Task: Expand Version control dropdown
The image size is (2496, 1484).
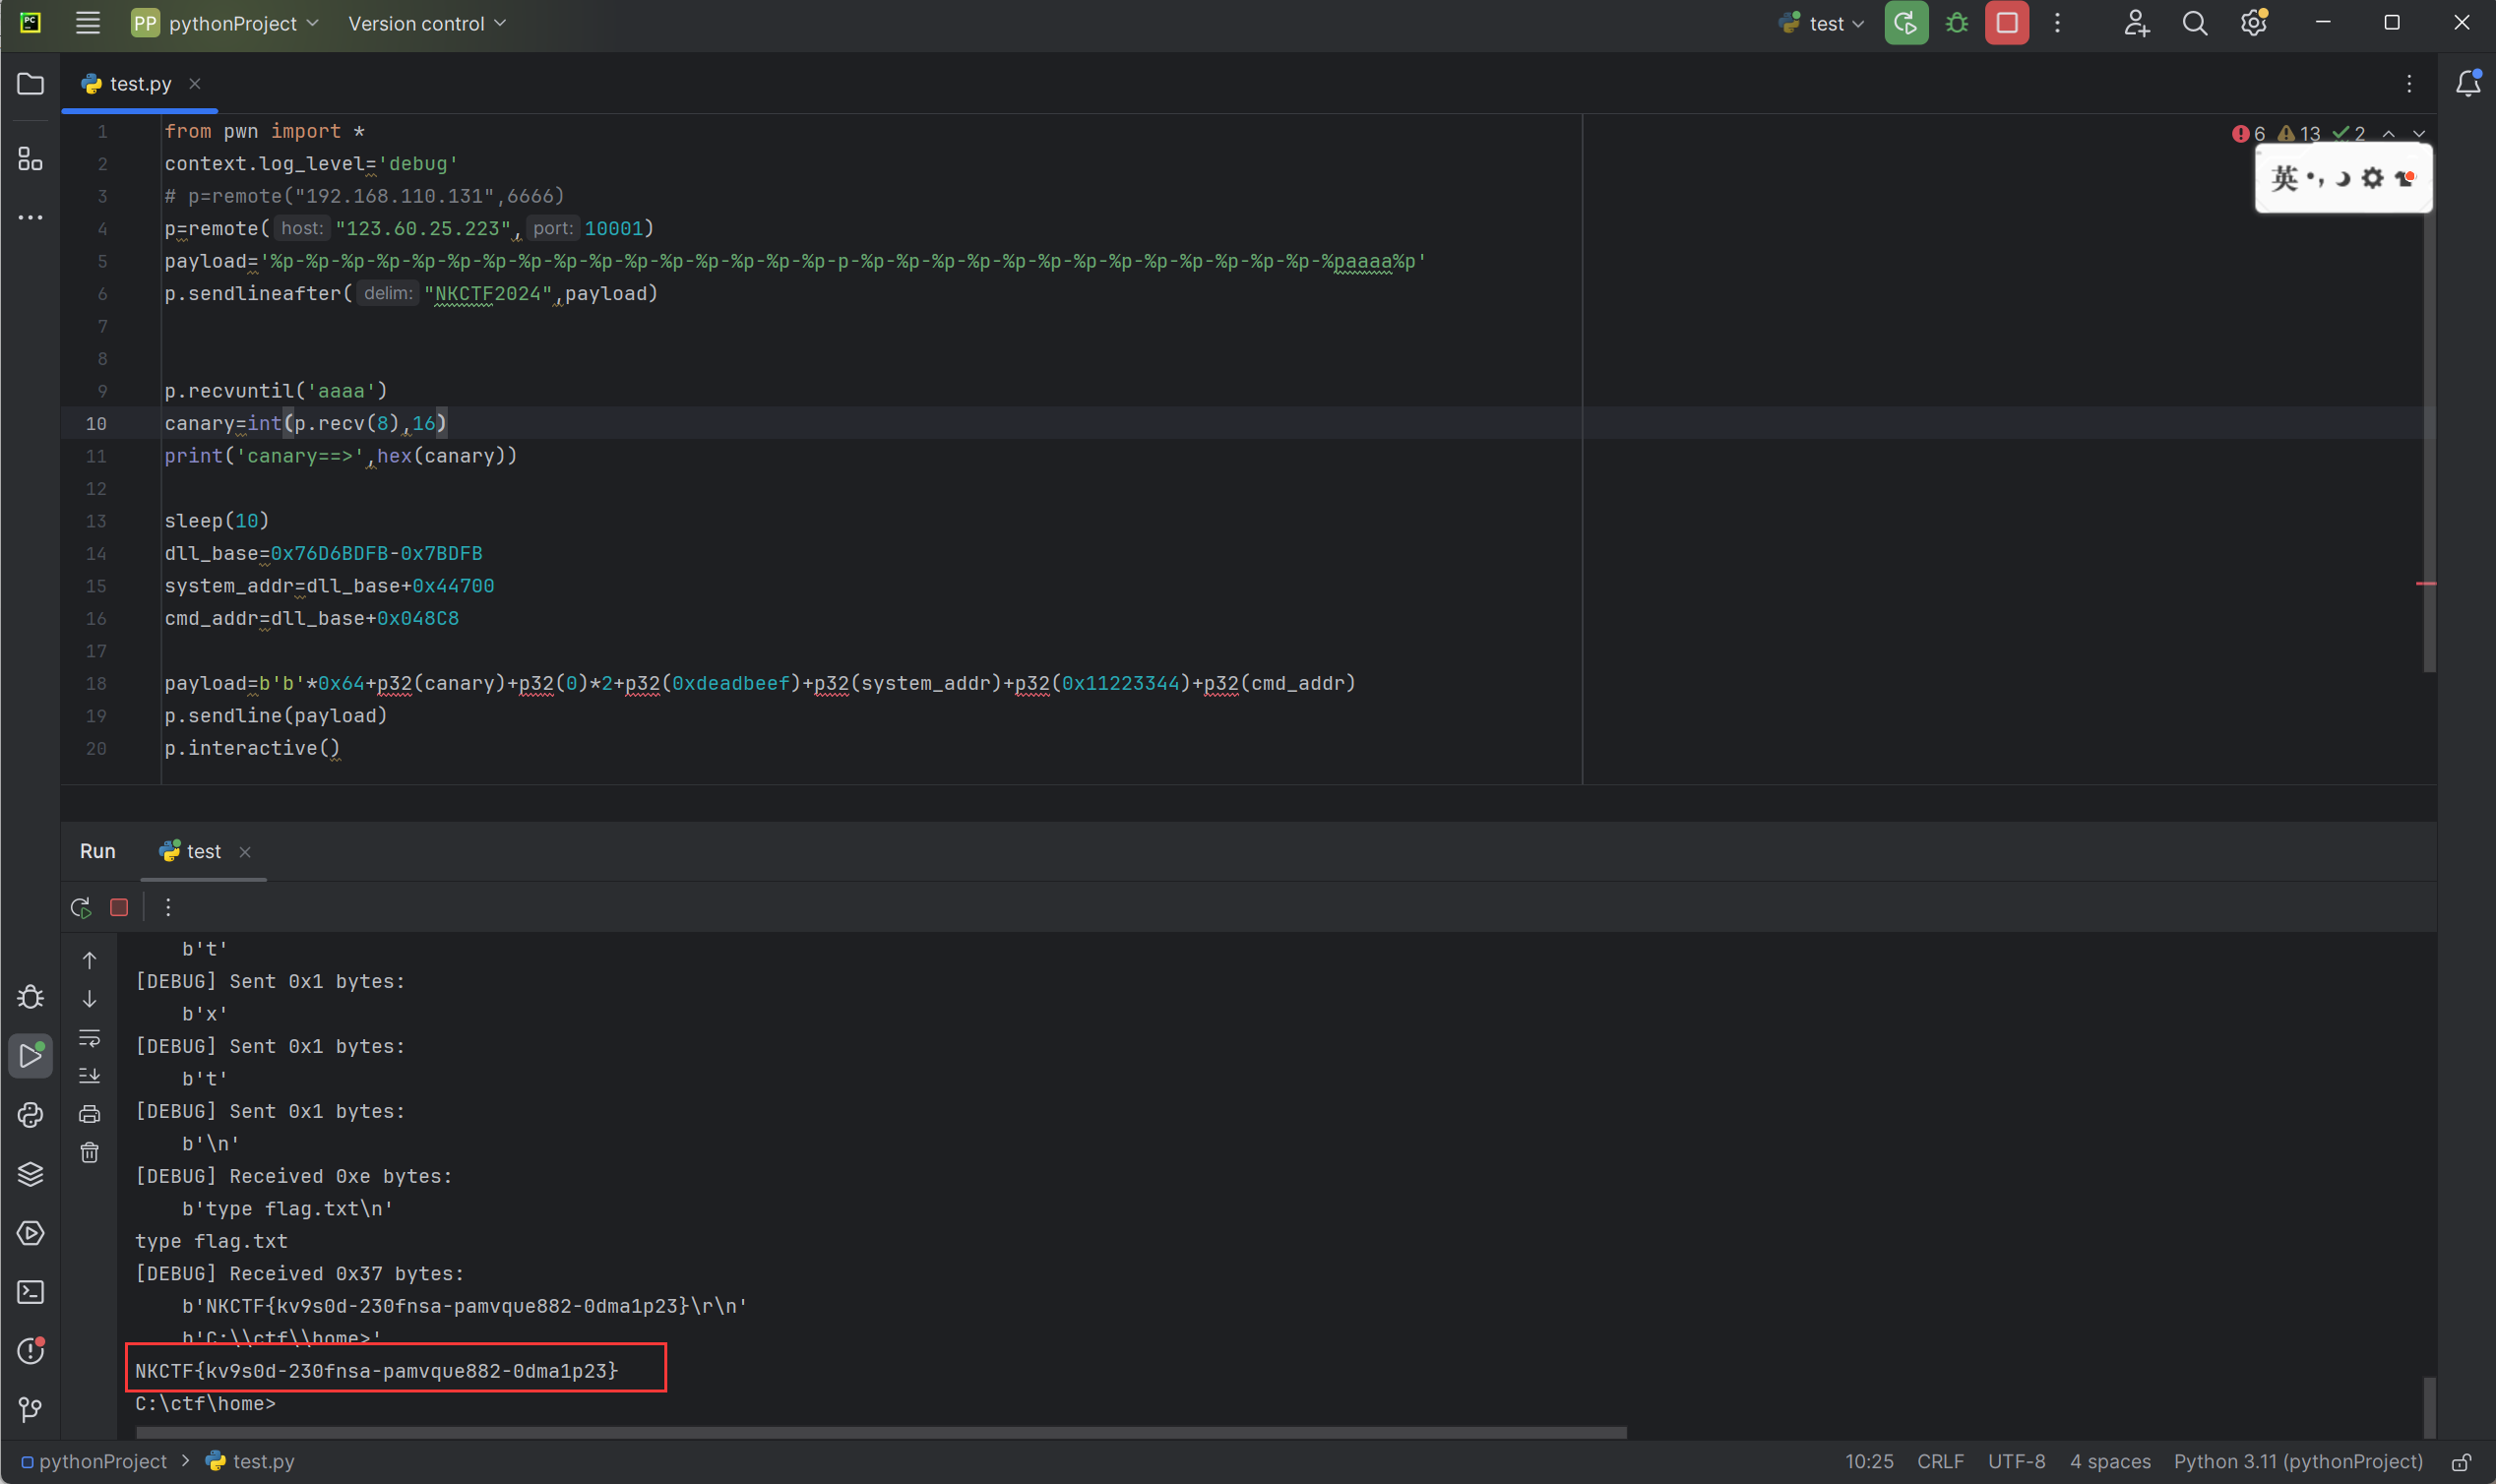Action: [427, 23]
